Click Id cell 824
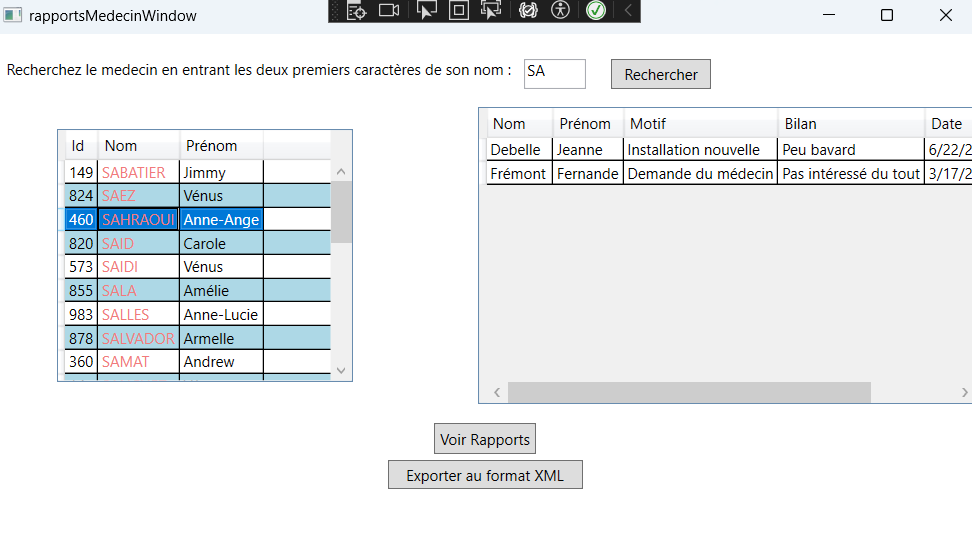Screen dimensions: 972x542 pos(81,196)
